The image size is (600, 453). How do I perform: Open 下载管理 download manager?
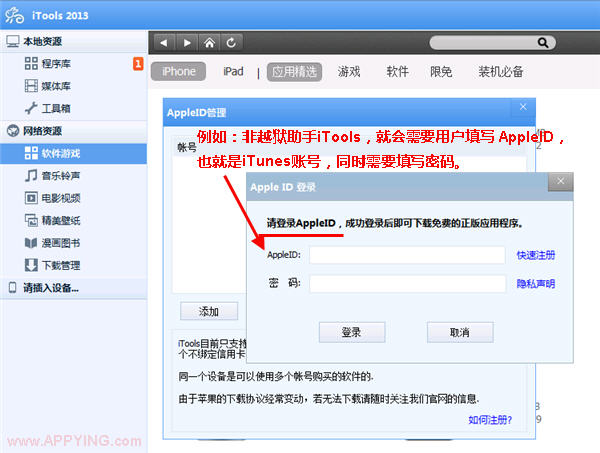point(60,265)
